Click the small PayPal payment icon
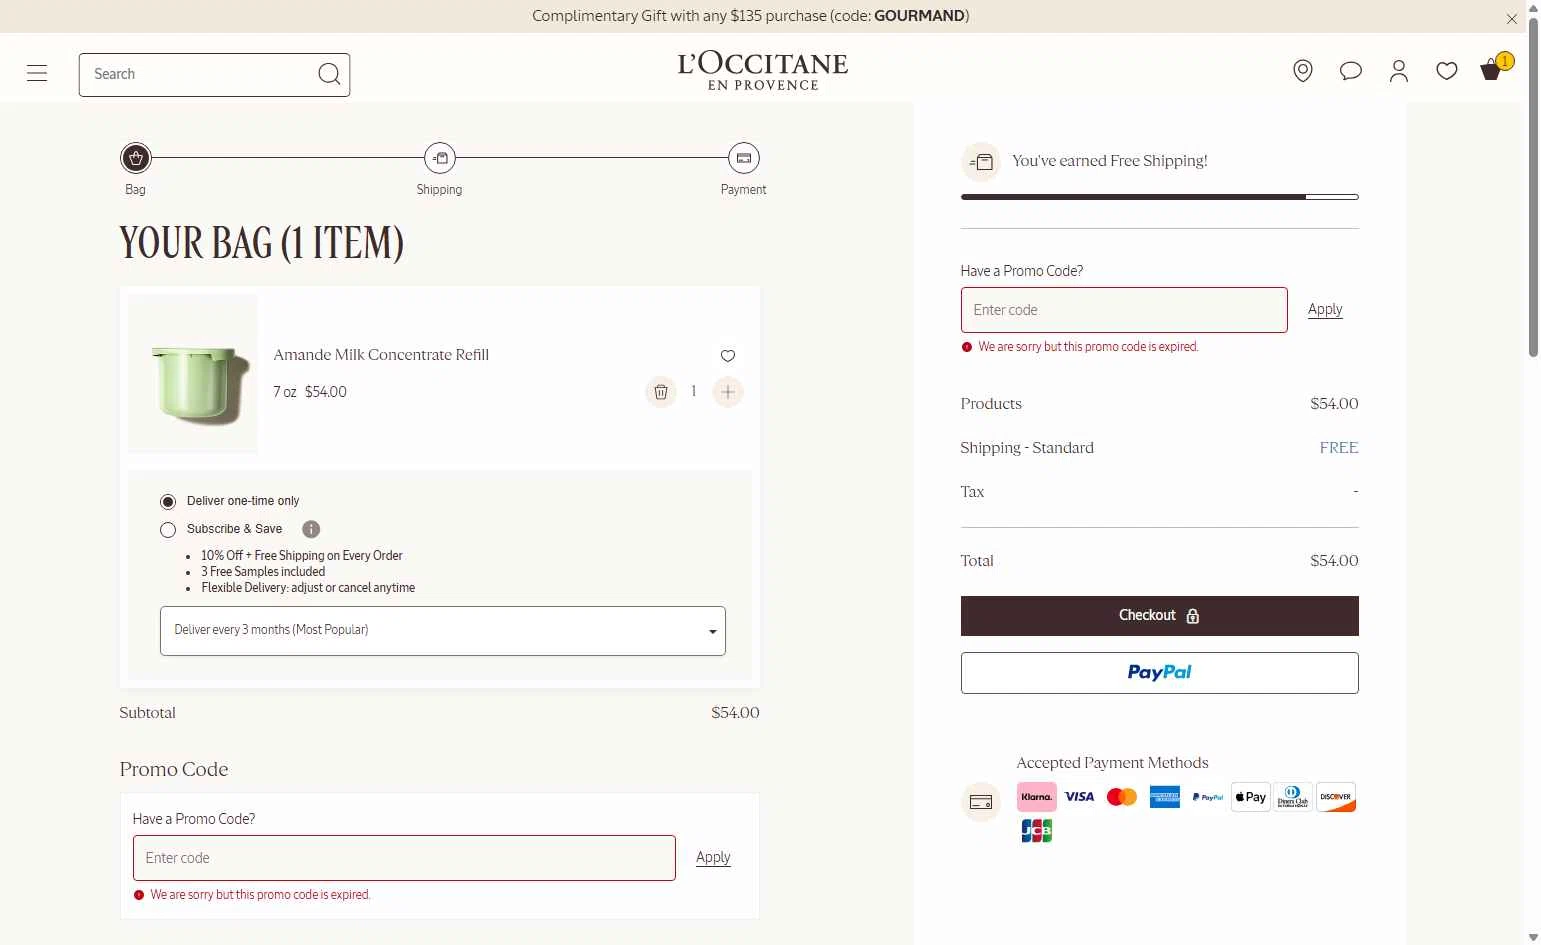 pos(1208,797)
